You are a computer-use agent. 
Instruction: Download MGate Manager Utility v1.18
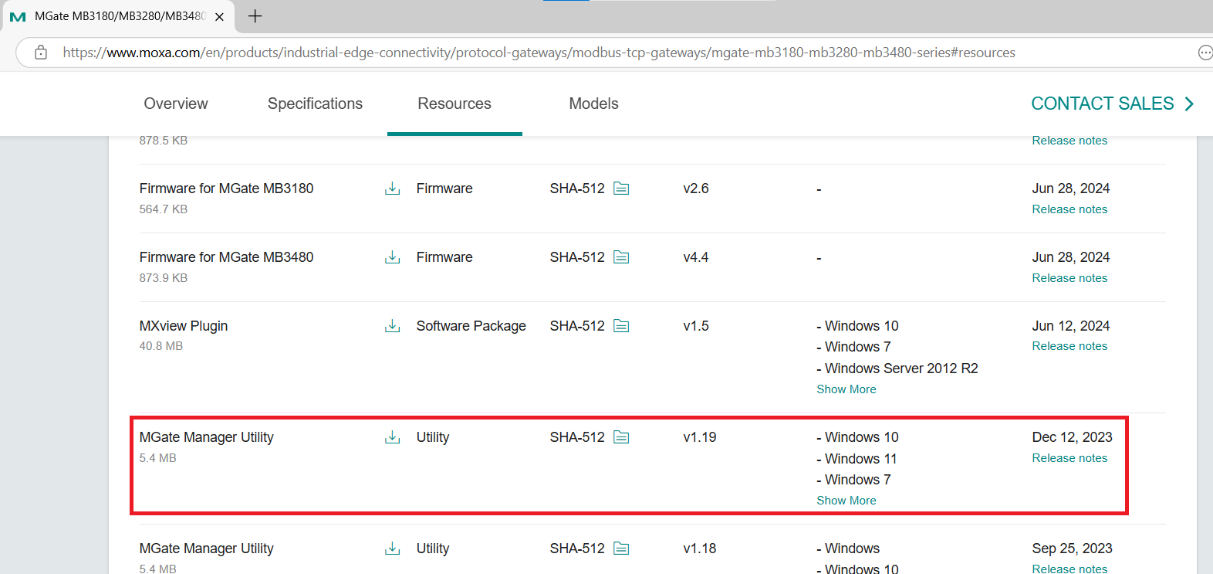(392, 548)
